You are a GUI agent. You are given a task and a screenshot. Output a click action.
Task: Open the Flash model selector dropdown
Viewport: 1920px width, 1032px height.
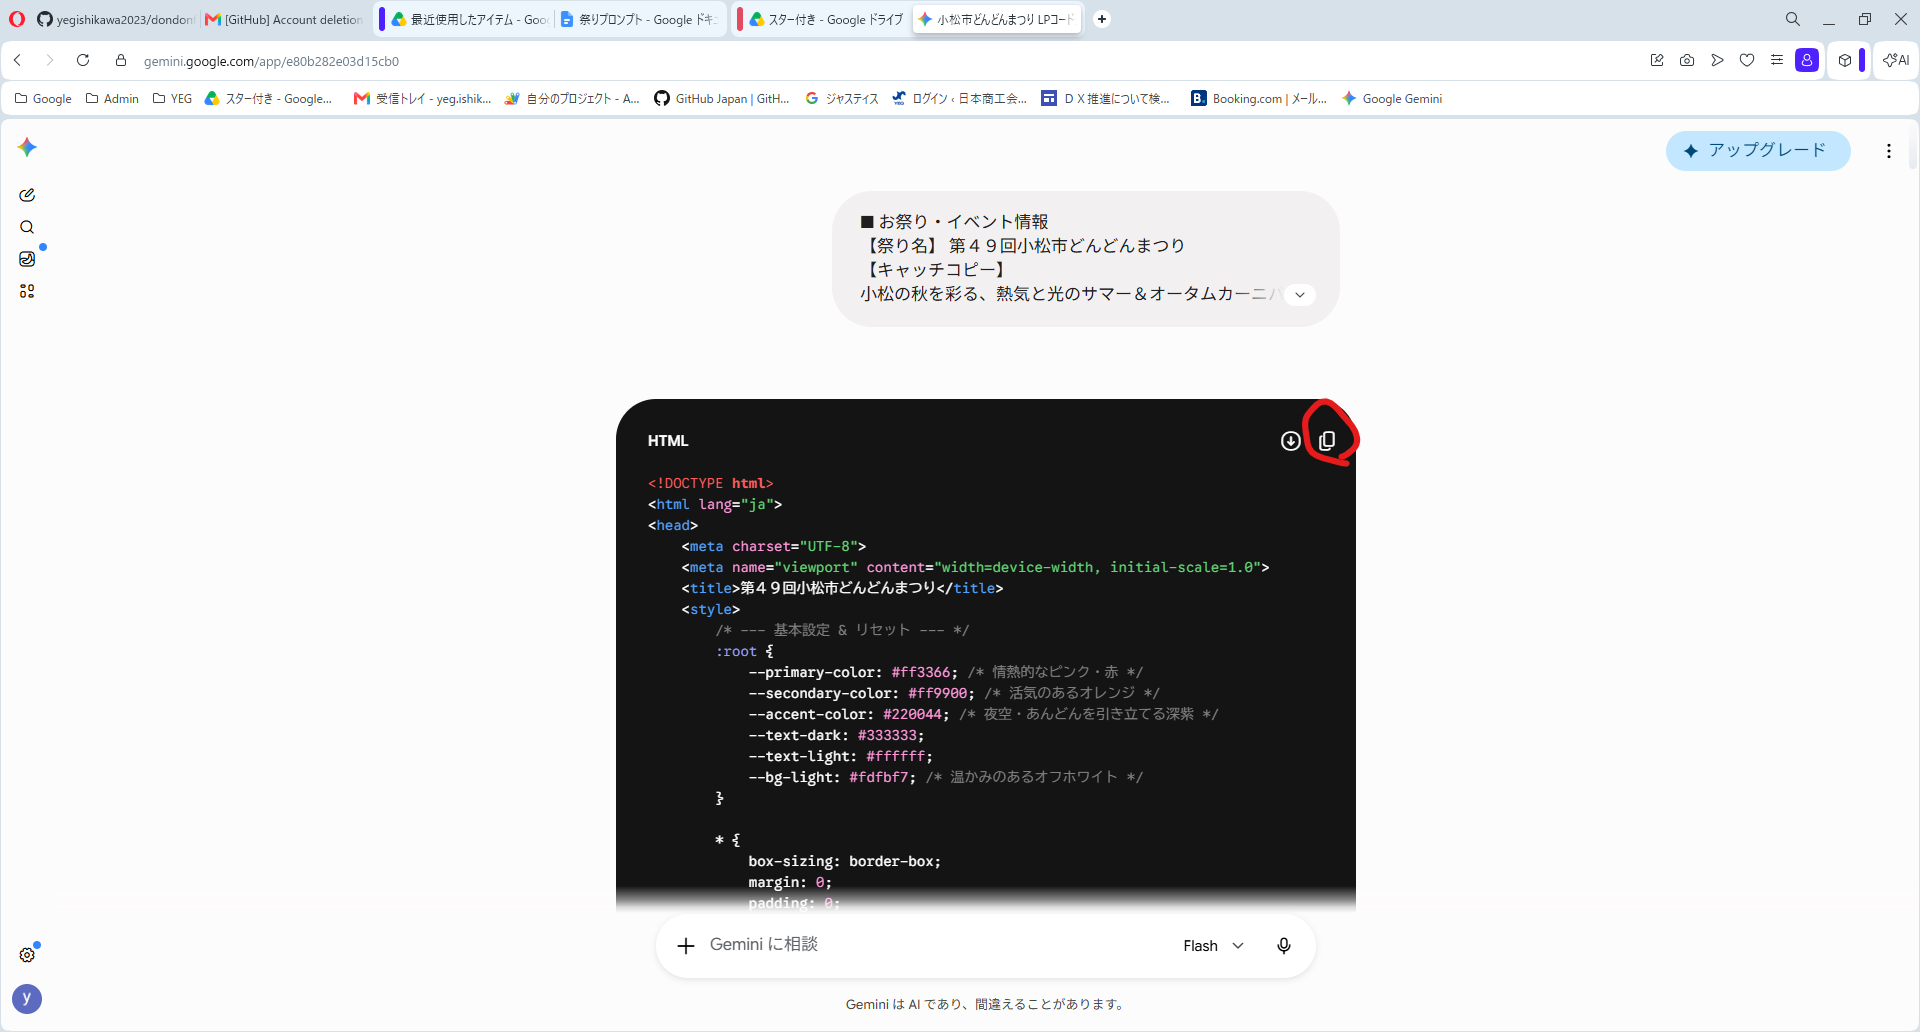coord(1213,946)
